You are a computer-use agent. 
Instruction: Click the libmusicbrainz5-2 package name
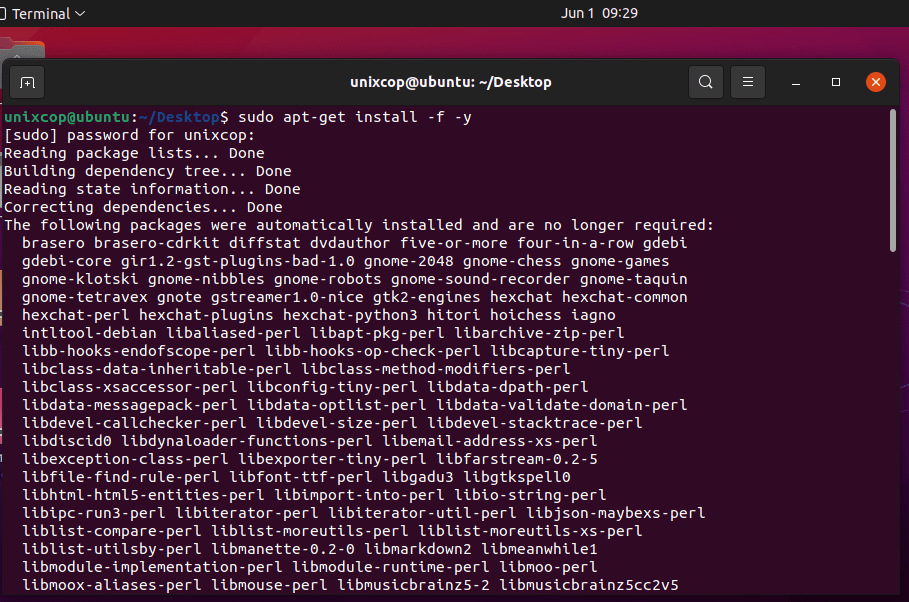click(413, 585)
